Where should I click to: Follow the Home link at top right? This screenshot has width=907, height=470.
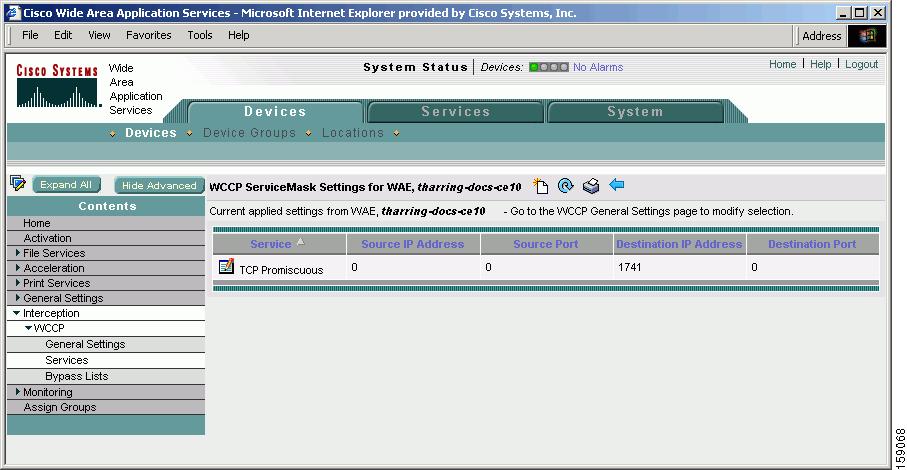[783, 64]
